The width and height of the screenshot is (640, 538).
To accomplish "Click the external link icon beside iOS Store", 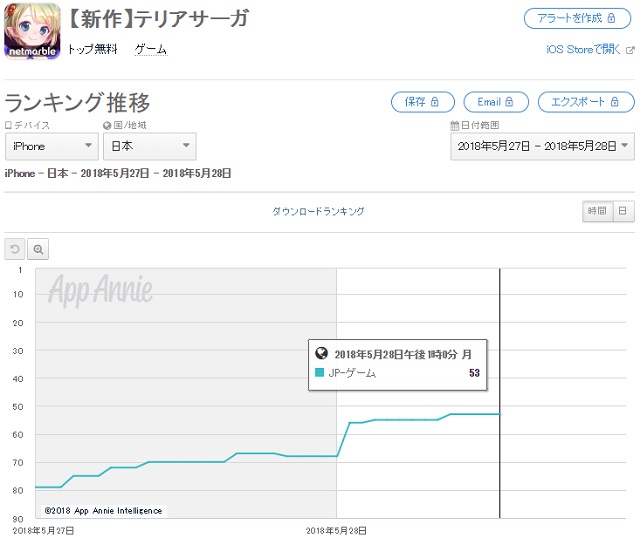I will tap(630, 49).
